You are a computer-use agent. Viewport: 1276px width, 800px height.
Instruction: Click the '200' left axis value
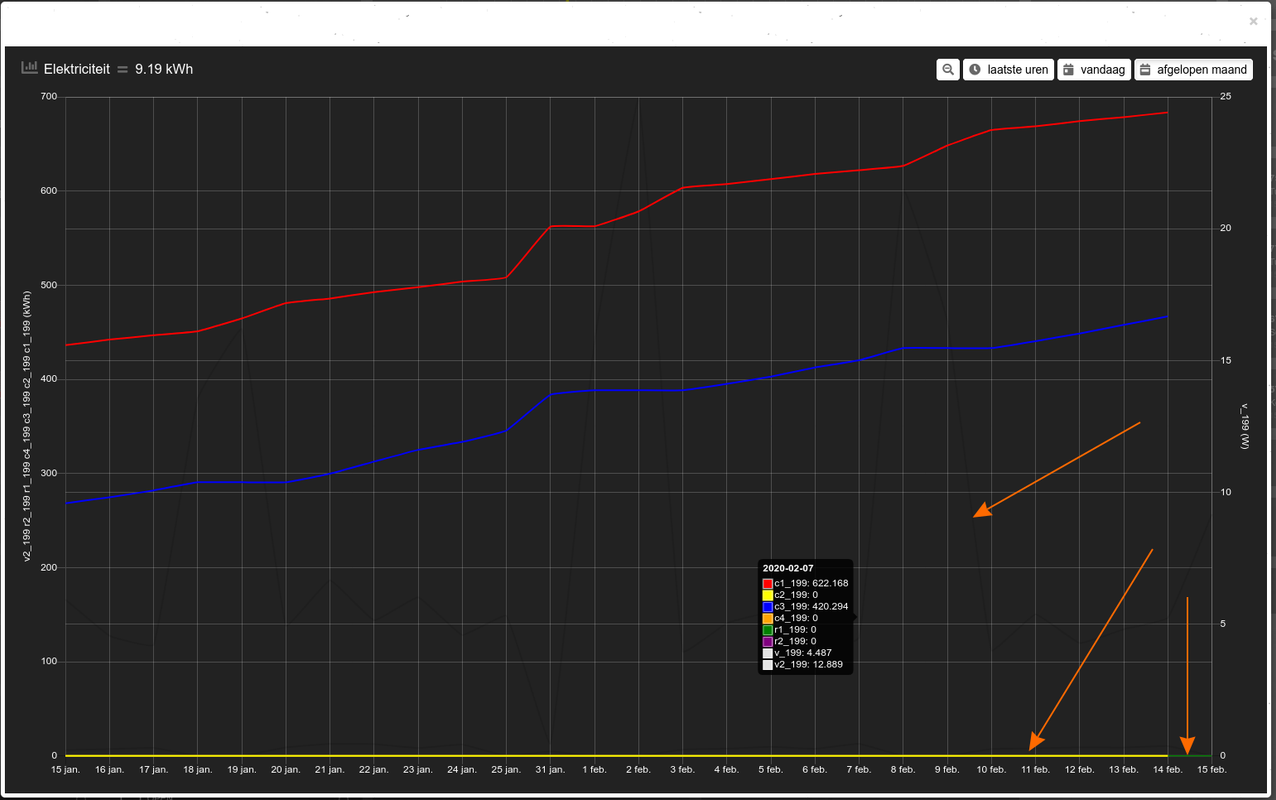click(49, 568)
